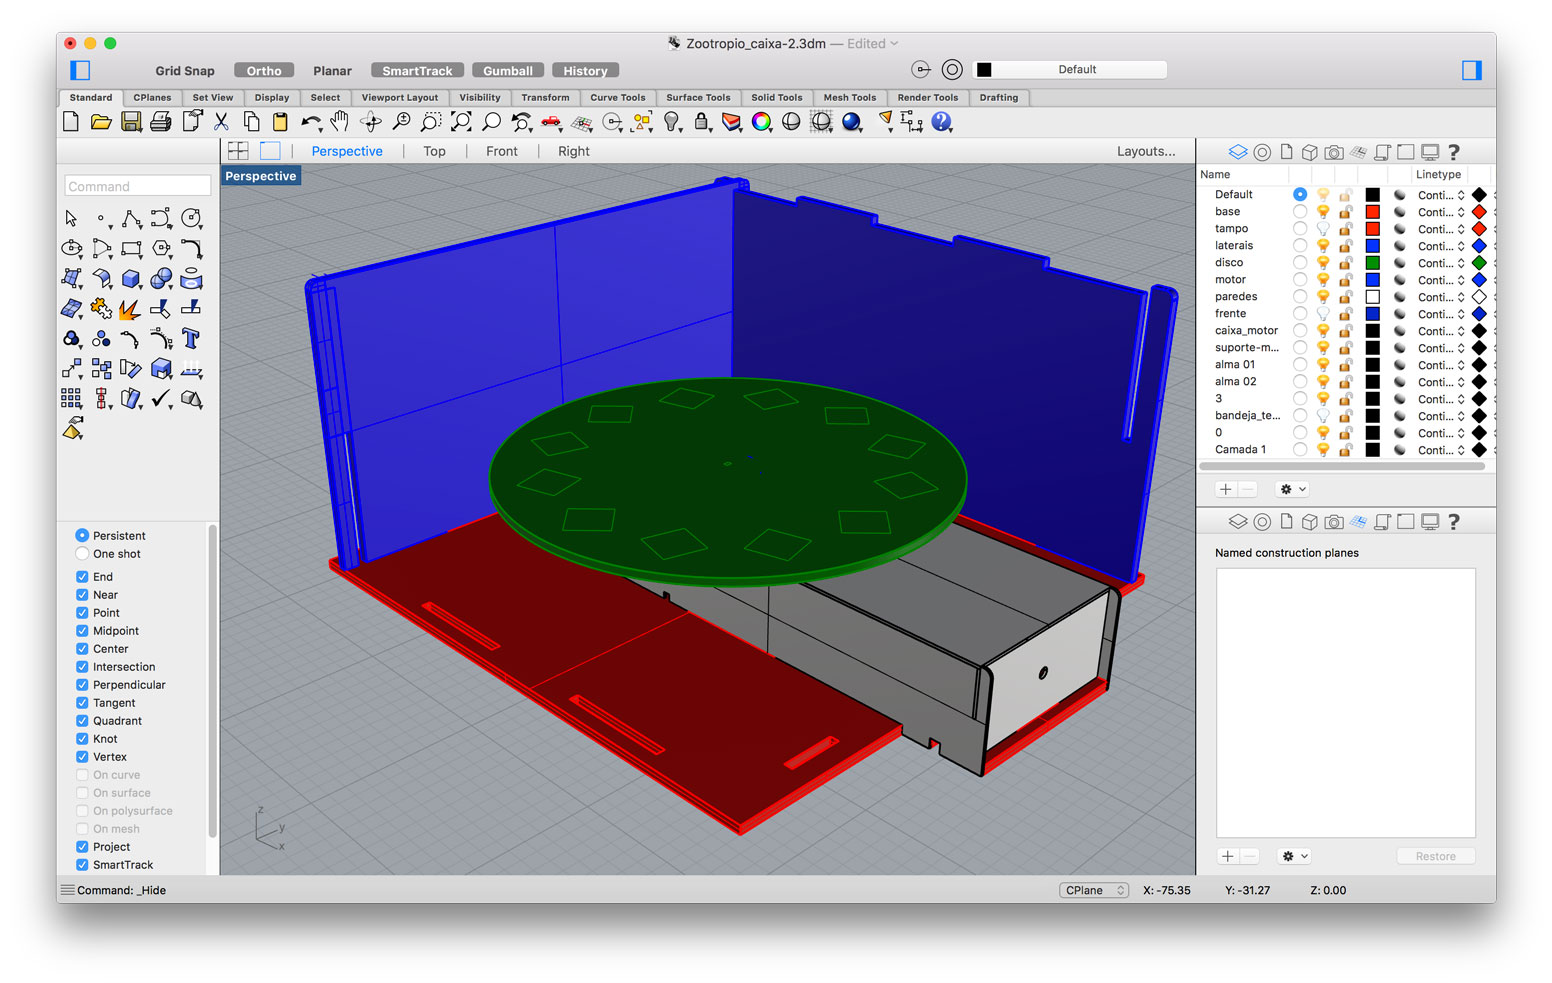Toggle the right sidebar panel icon

(x=1471, y=70)
